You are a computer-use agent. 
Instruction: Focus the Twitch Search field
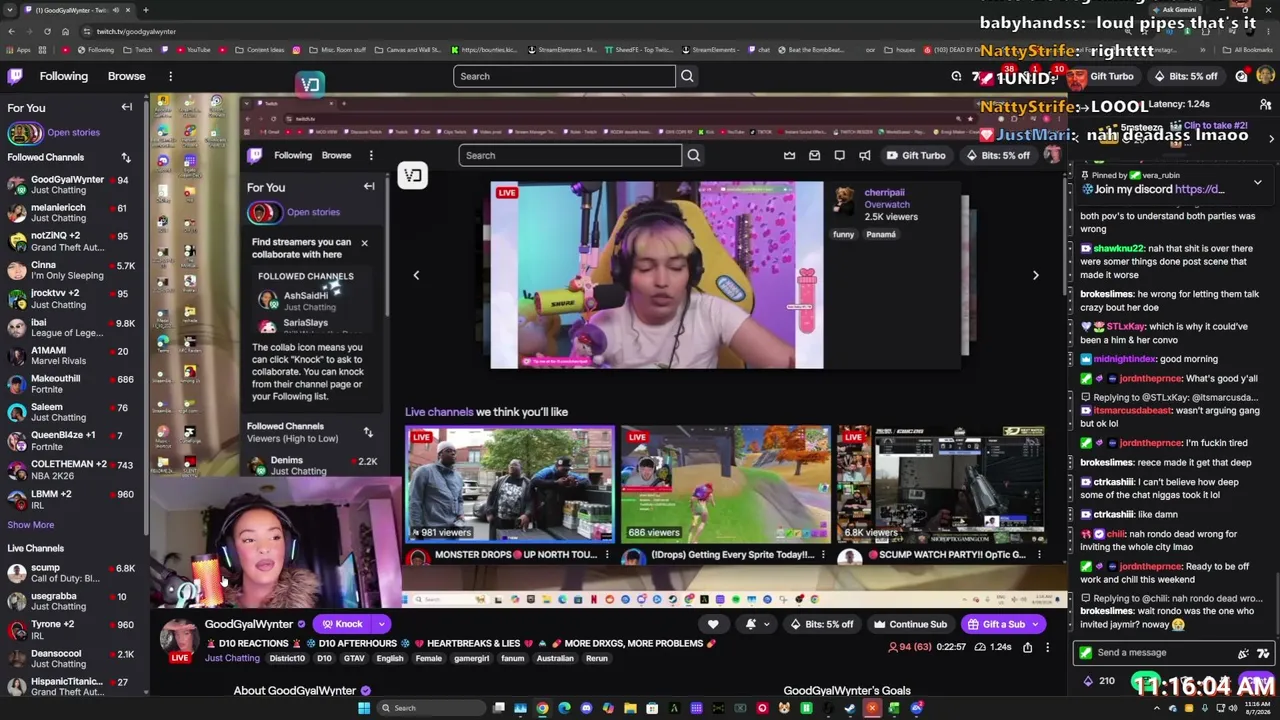564,76
